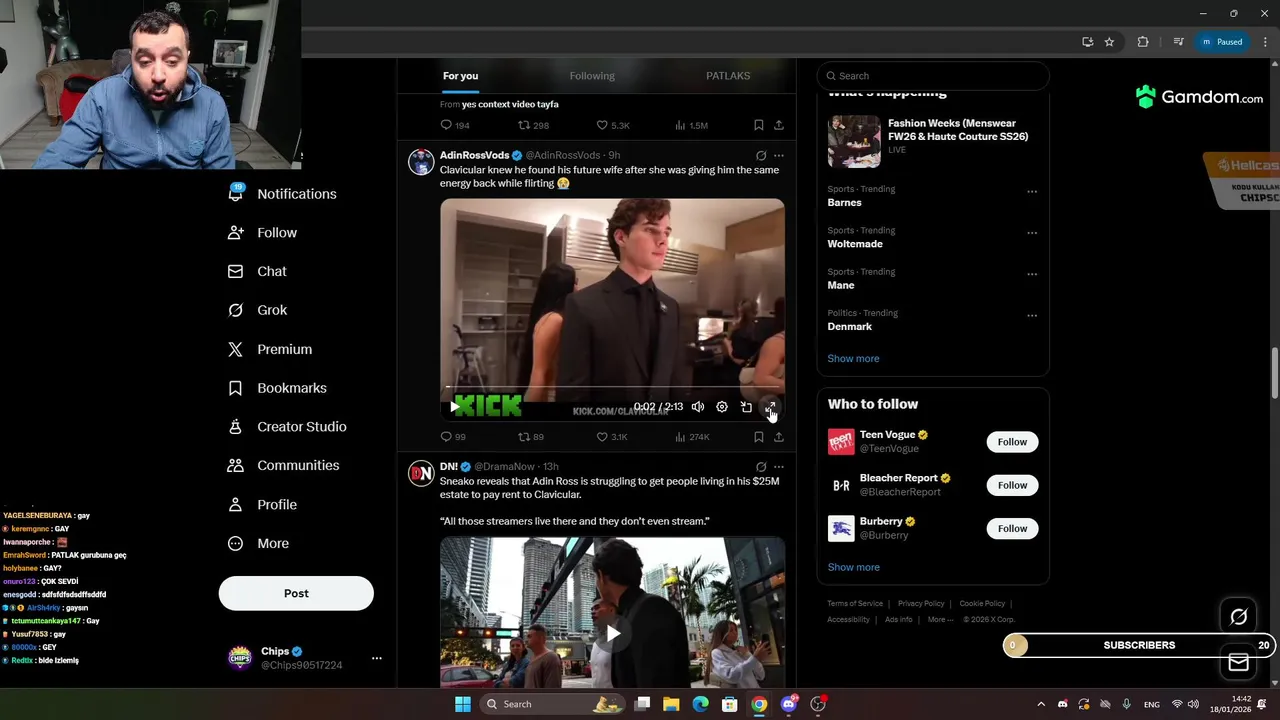Open options for the Mane trend
The image size is (1280, 720).
(x=1032, y=274)
